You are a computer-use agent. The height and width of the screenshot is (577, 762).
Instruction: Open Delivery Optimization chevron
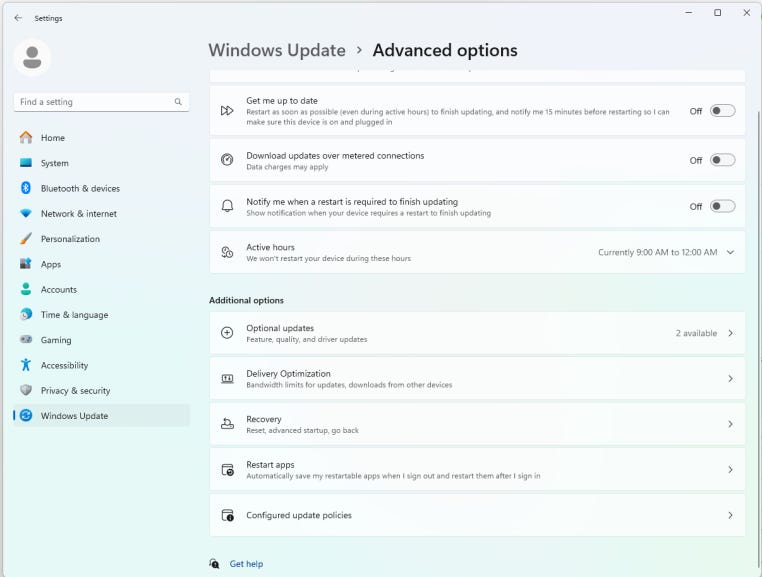[x=730, y=379]
